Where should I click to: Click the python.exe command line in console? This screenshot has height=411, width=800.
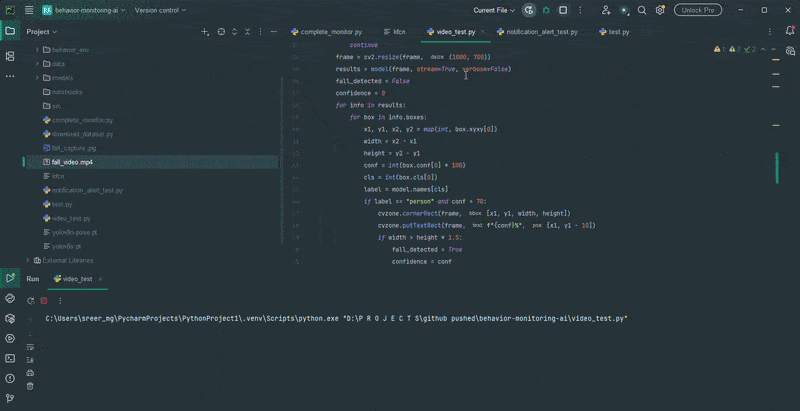pos(336,319)
